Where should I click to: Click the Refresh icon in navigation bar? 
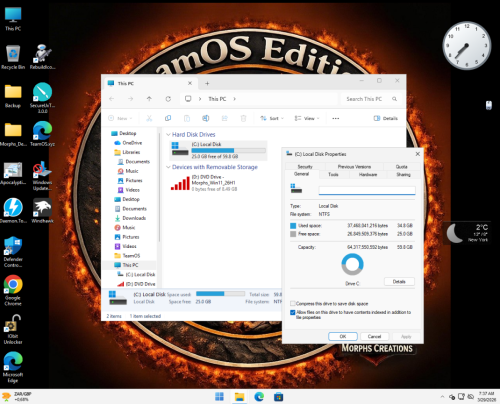(168, 99)
